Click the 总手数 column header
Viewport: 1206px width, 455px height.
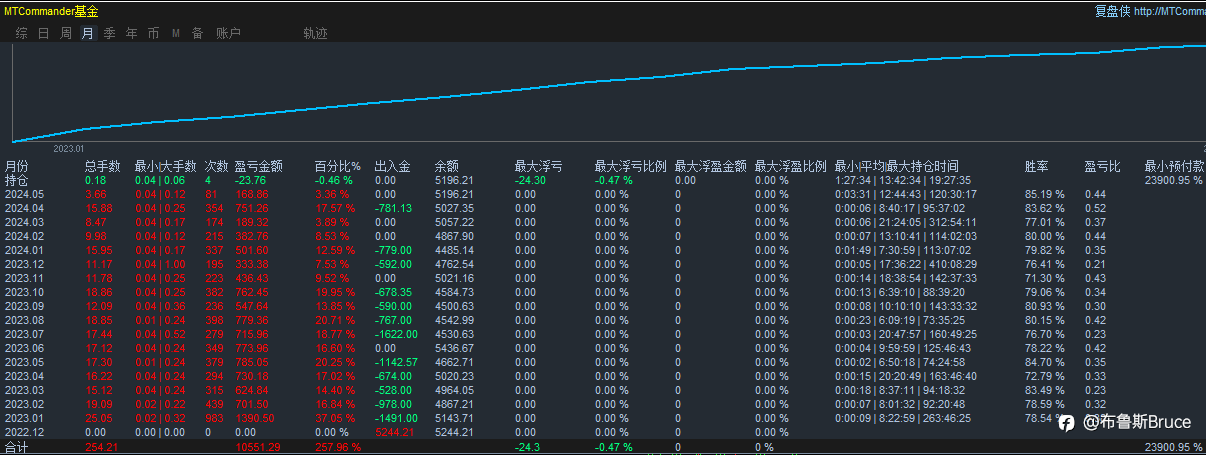pos(102,166)
